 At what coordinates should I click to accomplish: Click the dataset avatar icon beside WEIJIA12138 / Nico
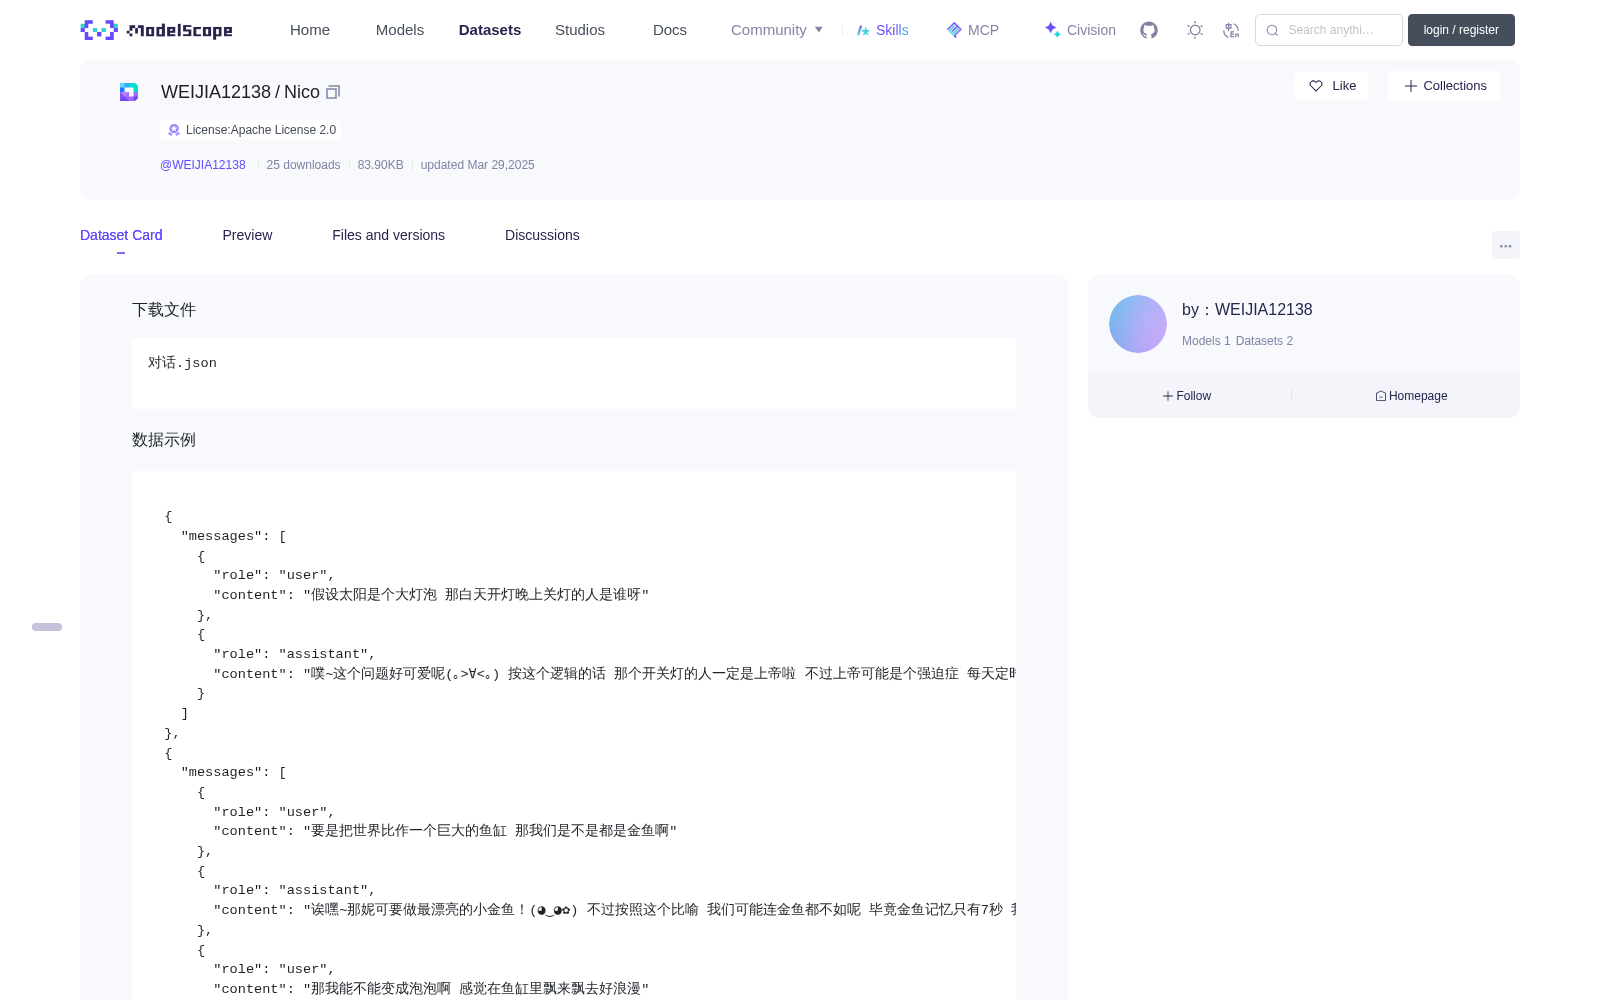(x=129, y=92)
